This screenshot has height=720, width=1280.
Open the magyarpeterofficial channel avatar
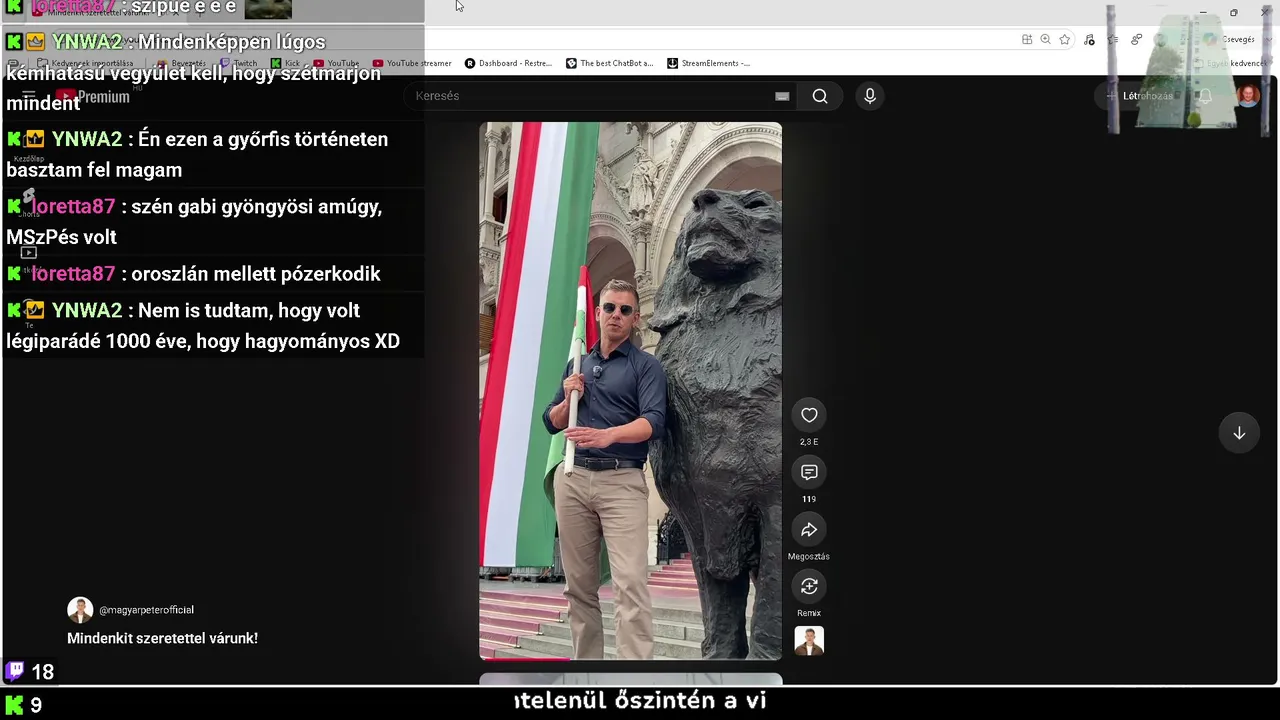pyautogui.click(x=80, y=610)
